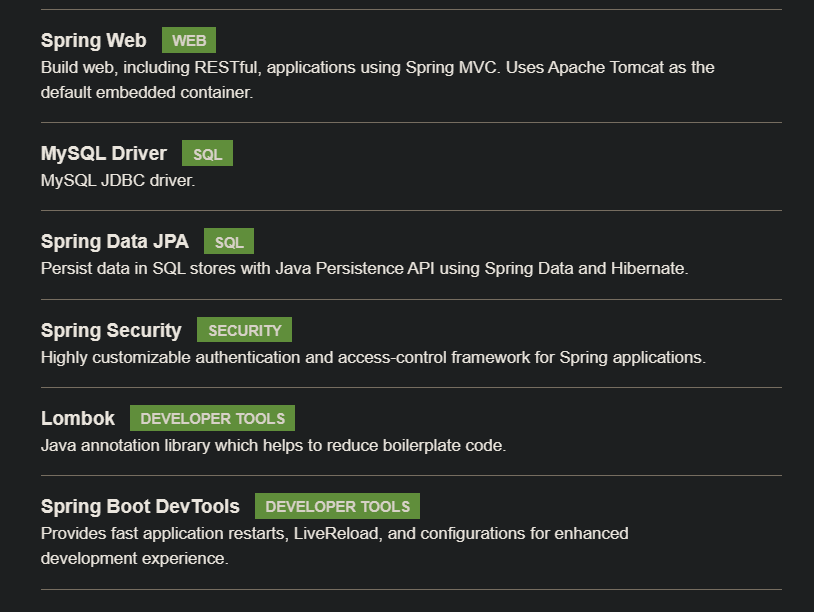The height and width of the screenshot is (612, 814).
Task: Select the Lombok dependency title
Action: [x=78, y=418]
